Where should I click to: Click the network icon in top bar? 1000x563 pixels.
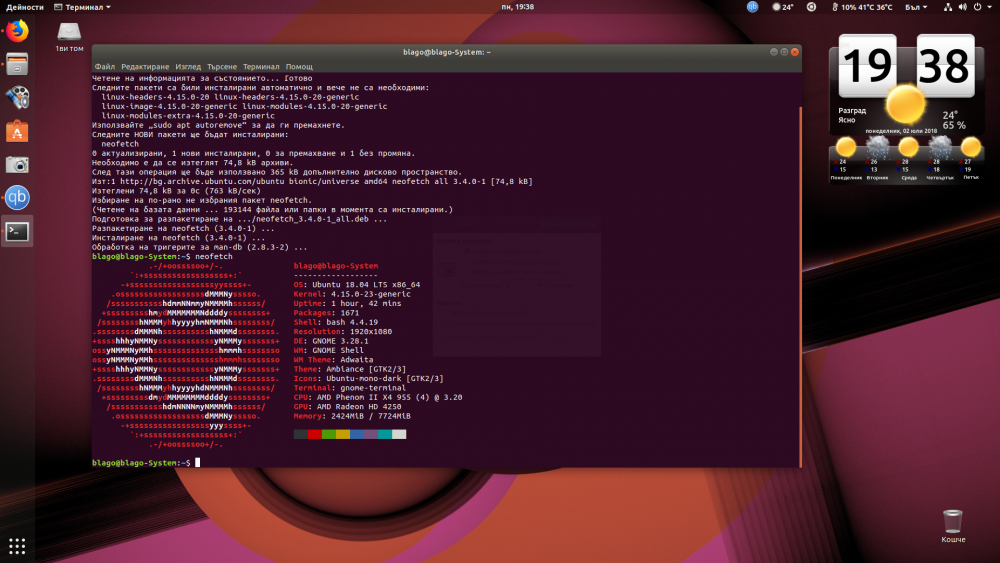click(948, 7)
